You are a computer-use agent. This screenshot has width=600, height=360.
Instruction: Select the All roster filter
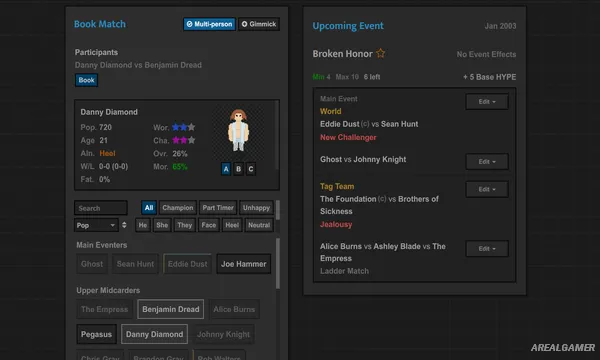click(x=149, y=208)
